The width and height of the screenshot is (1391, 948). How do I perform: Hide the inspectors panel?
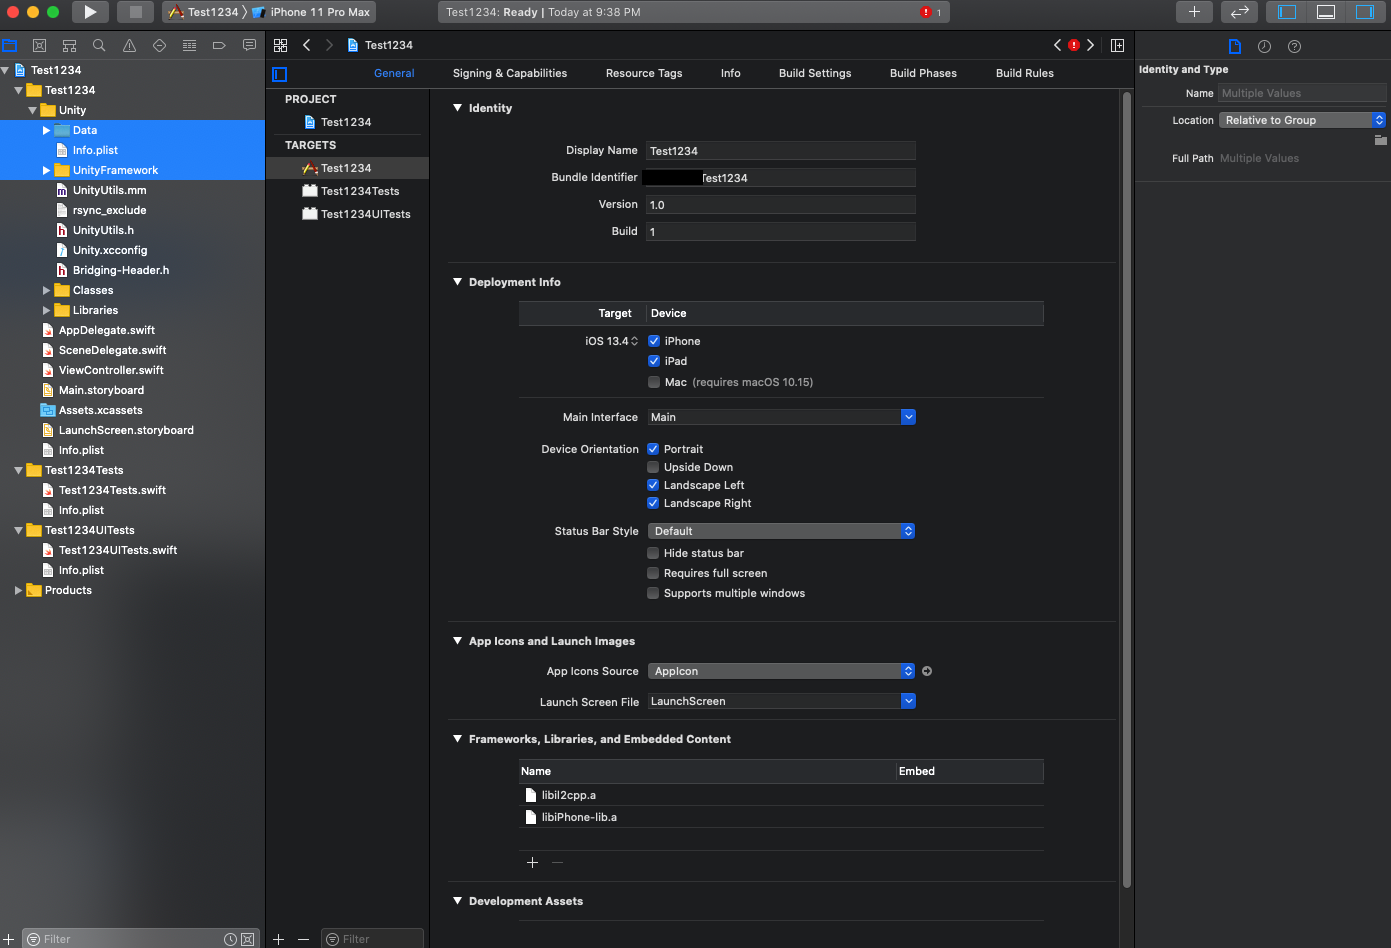click(x=1365, y=12)
